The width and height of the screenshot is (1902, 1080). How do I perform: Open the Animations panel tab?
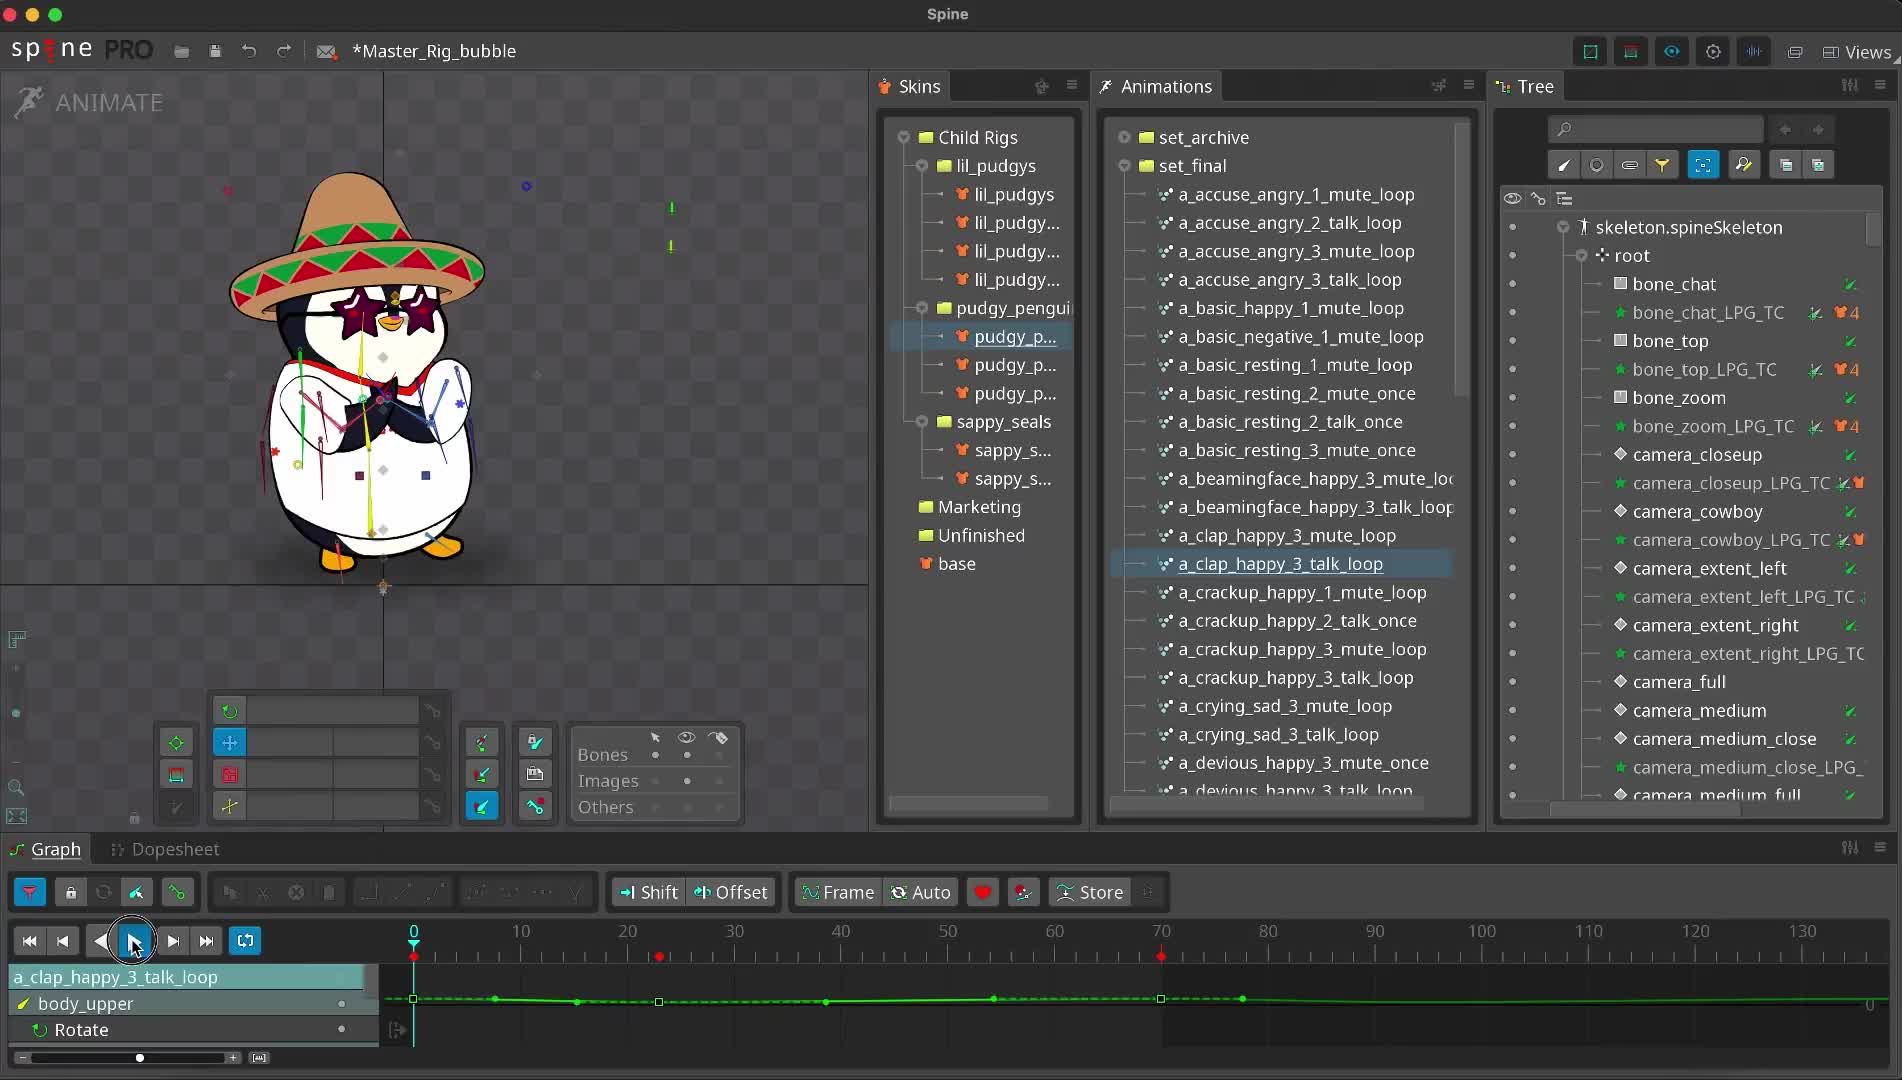coord(1155,86)
